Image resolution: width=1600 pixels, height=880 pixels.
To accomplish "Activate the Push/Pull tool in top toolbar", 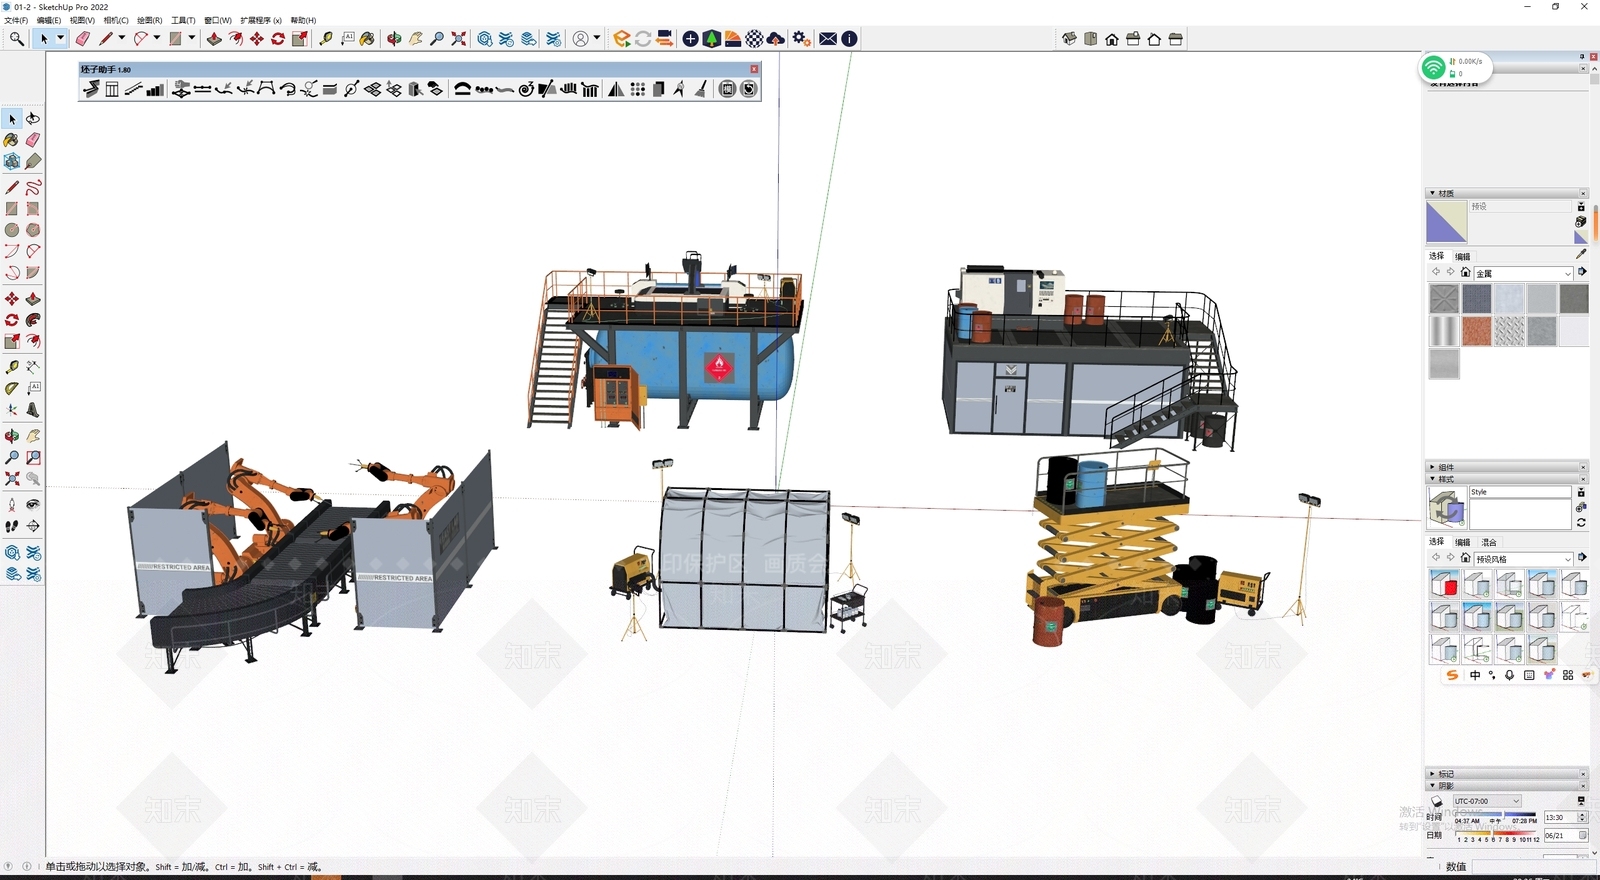I will coord(214,39).
